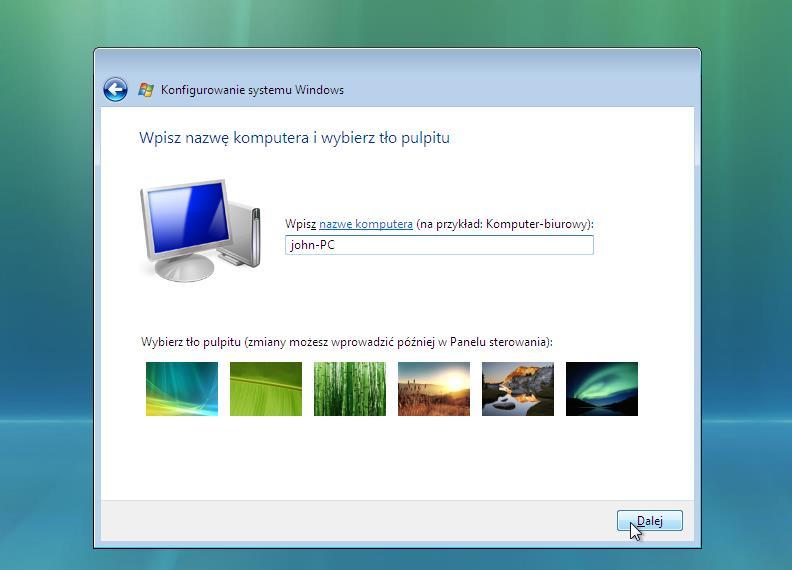Click heading "Wpisz nazwę komputera i wybierz tło pulpitu"

(x=294, y=137)
